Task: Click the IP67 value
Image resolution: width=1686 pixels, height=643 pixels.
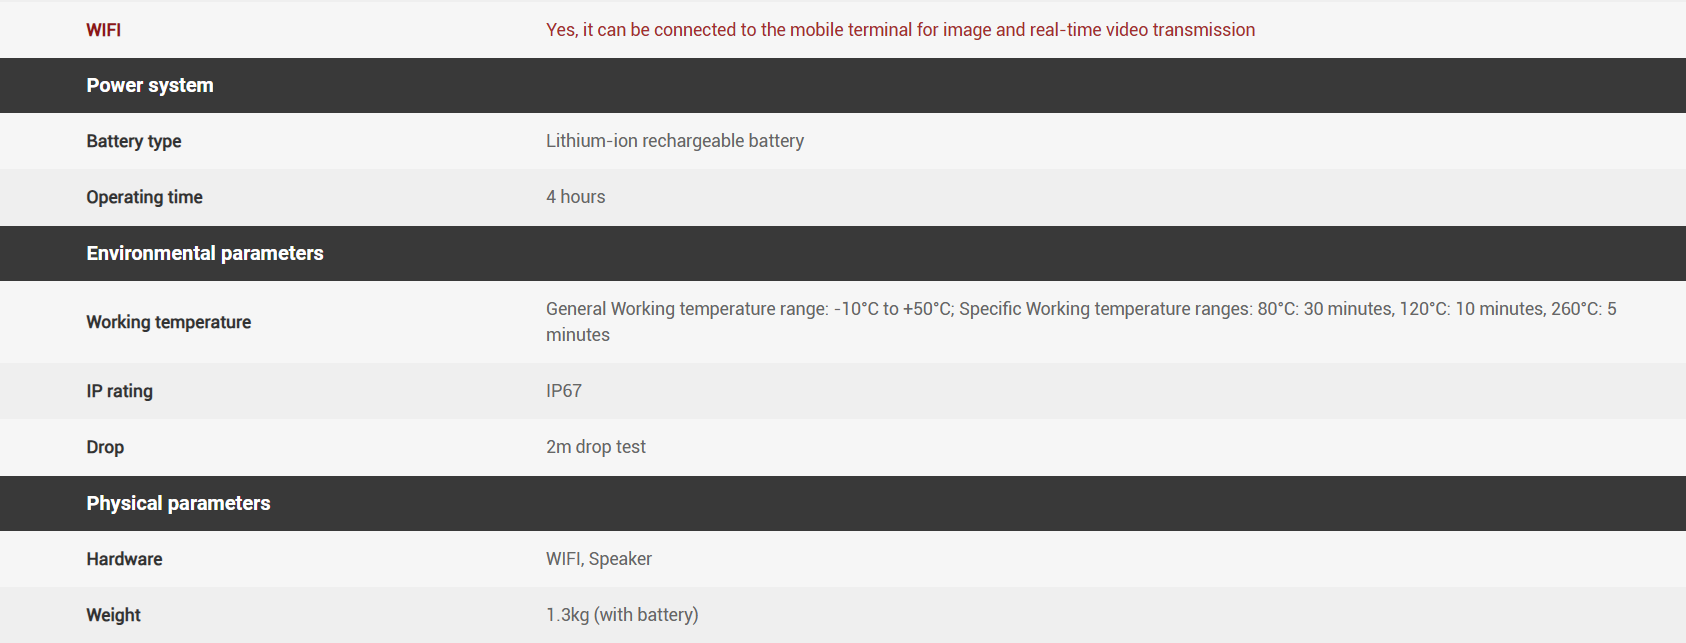Action: (x=564, y=391)
